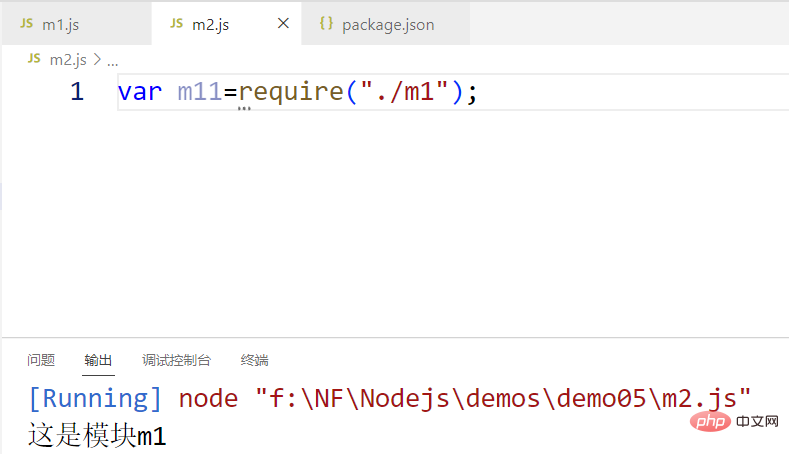The image size is (789, 454).
Task: Click the 'var' keyword in the code
Action: click(140, 92)
